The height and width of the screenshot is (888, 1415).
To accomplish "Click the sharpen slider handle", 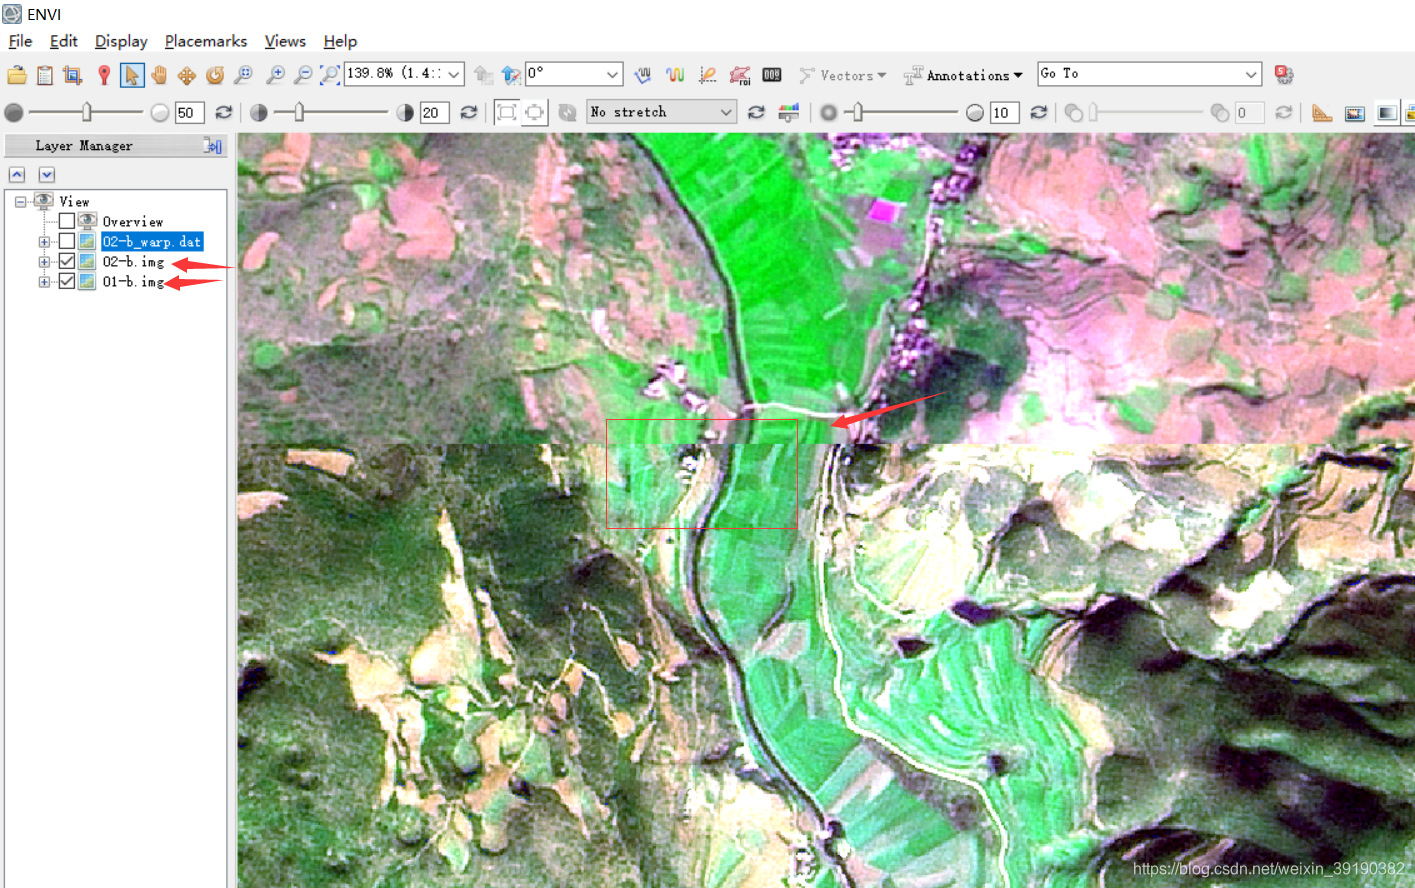I will pos(857,112).
